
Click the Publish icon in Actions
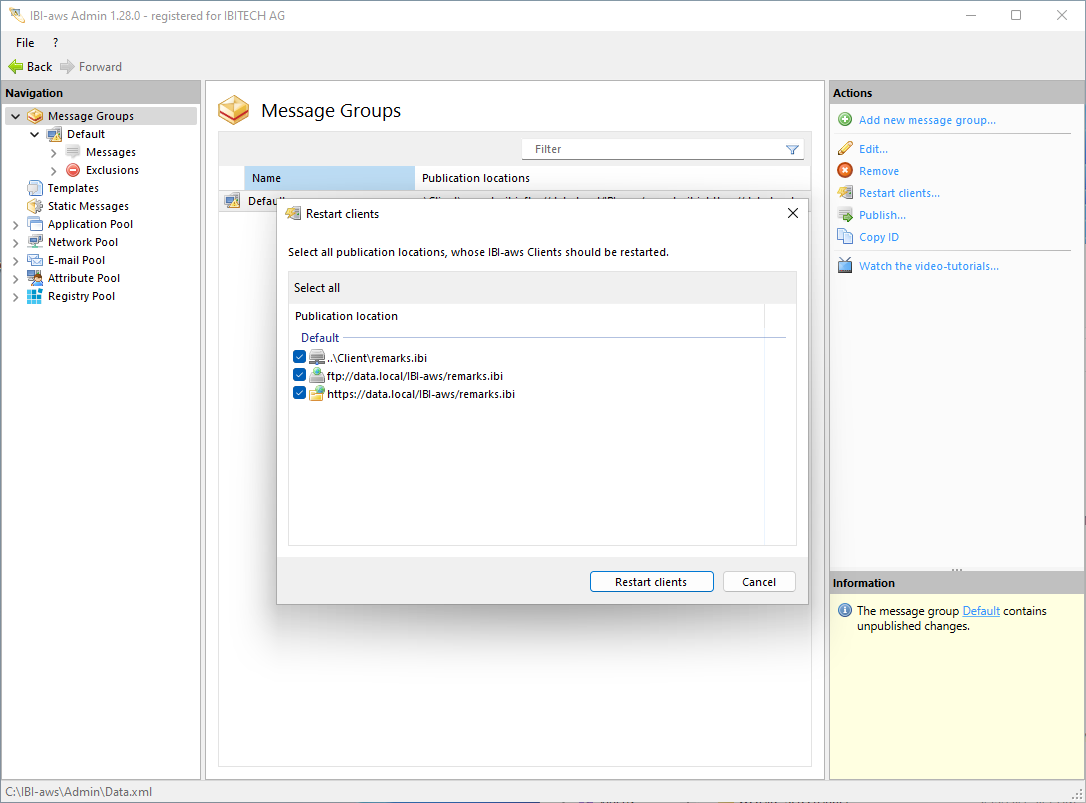[x=845, y=215]
